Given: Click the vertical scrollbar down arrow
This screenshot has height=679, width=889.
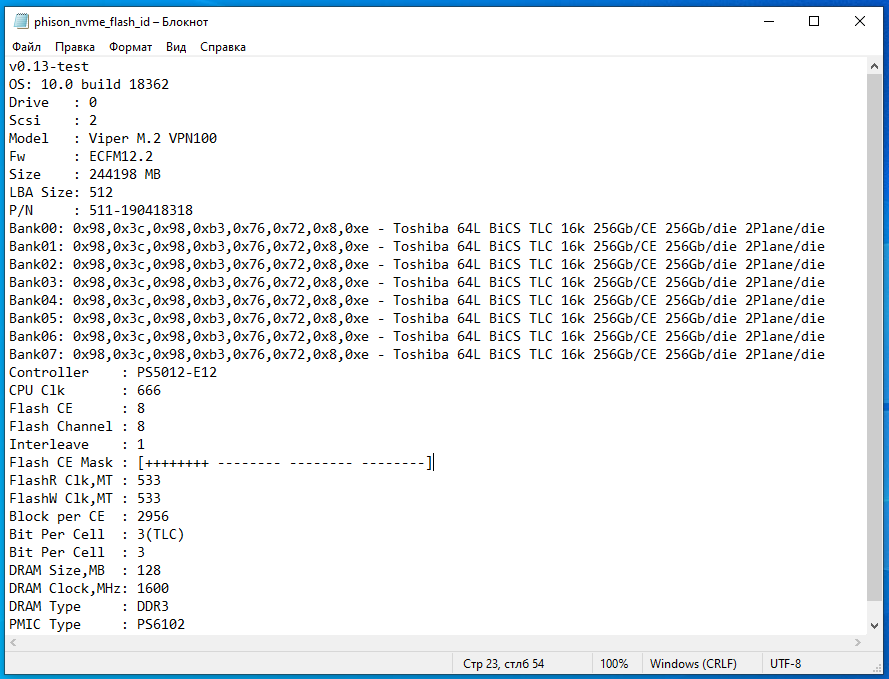Looking at the screenshot, I should pyautogui.click(x=874, y=626).
